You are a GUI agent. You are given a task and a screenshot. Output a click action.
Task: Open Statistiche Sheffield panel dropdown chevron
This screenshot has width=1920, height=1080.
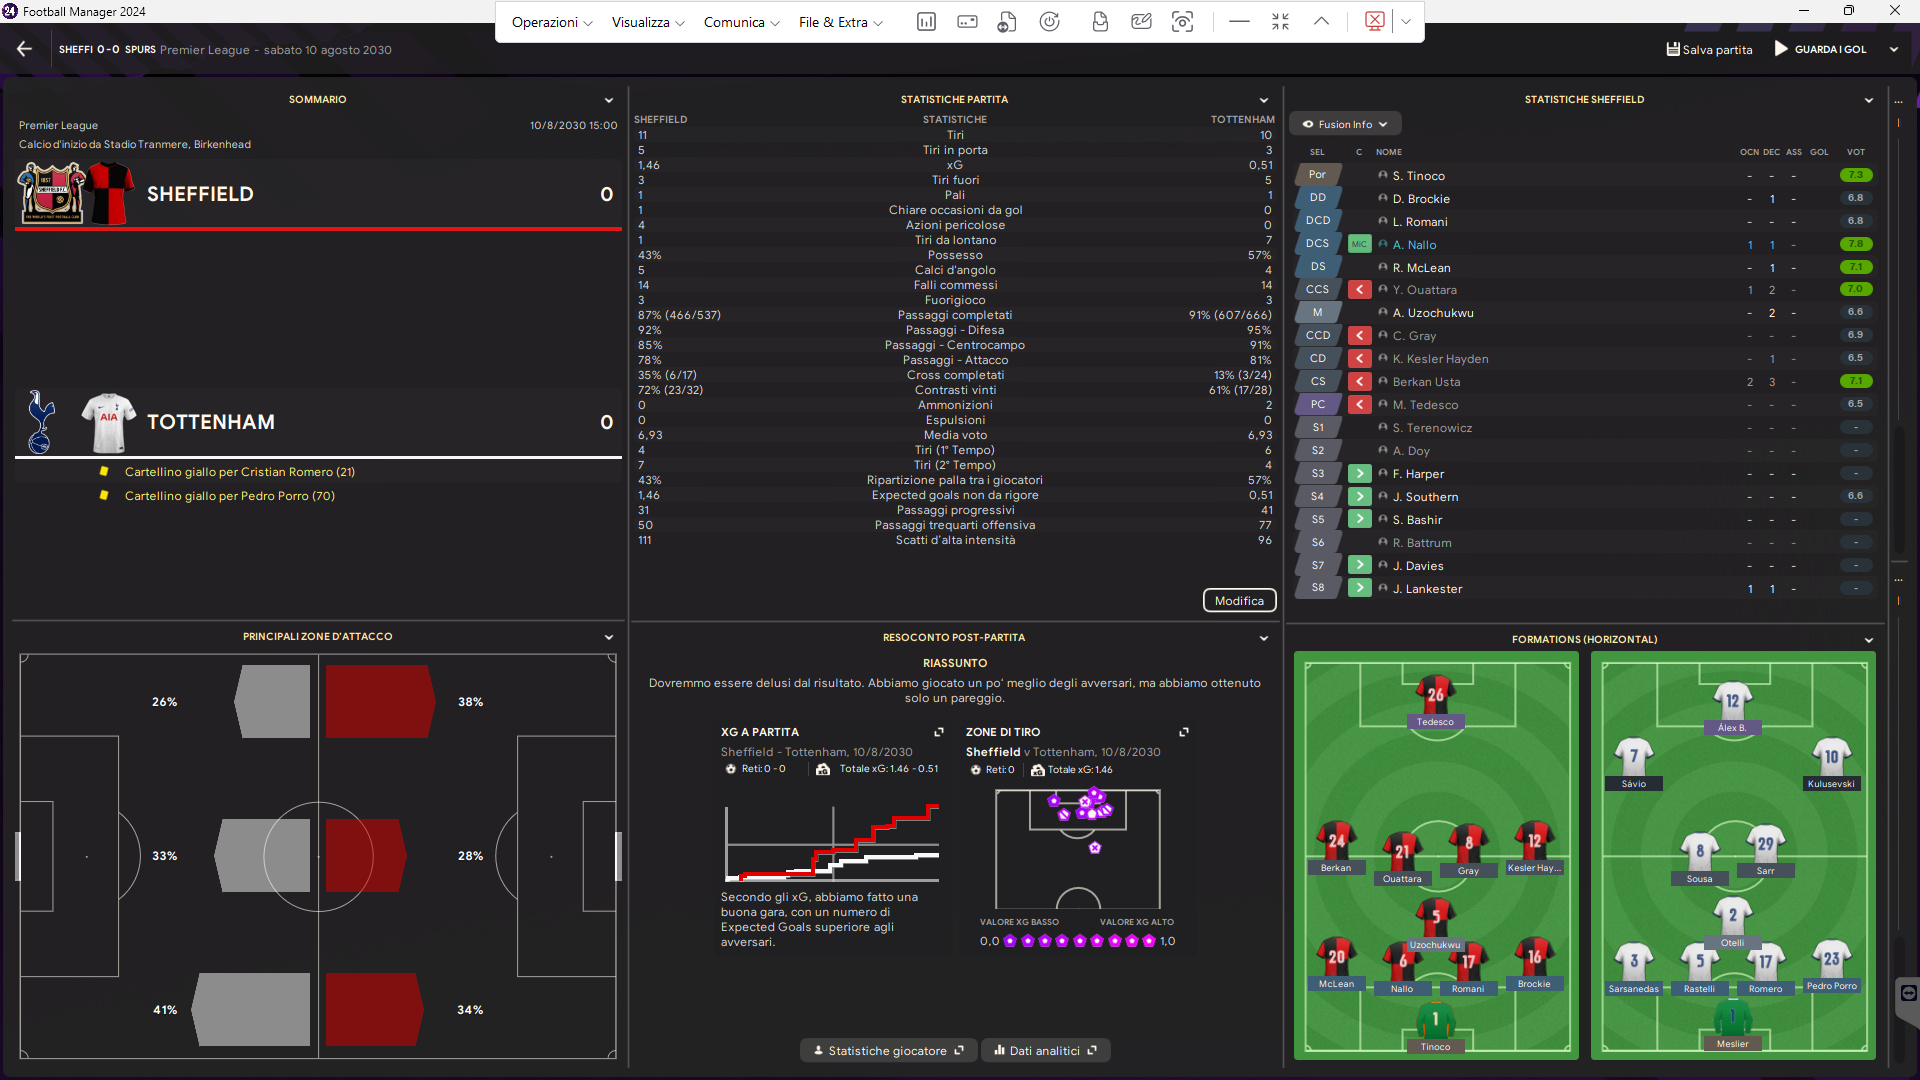[1868, 100]
